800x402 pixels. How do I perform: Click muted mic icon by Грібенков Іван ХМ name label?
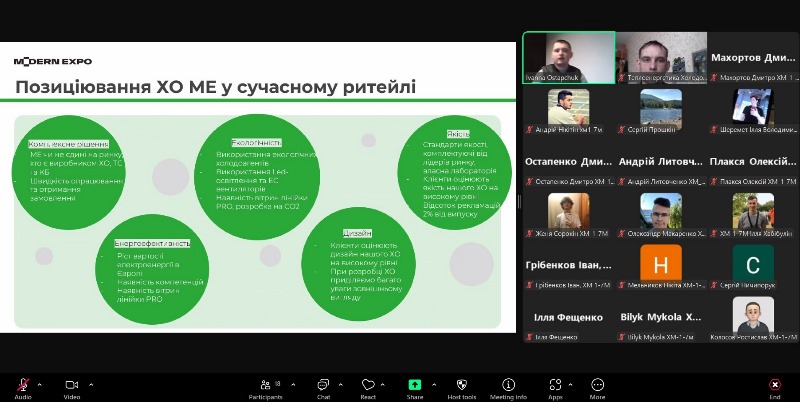530,285
